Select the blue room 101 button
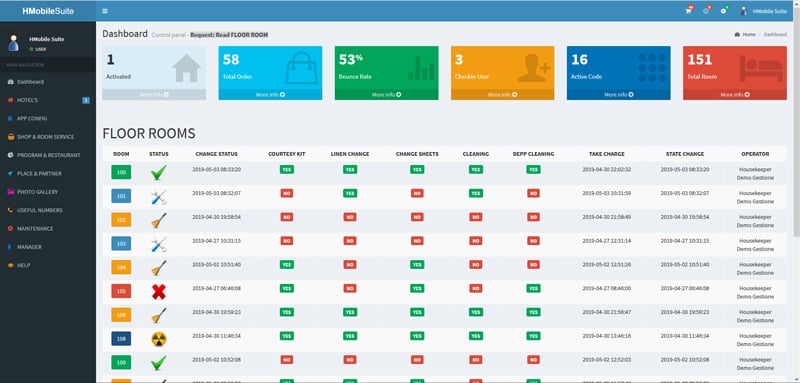This screenshot has height=383, width=800. (x=121, y=196)
